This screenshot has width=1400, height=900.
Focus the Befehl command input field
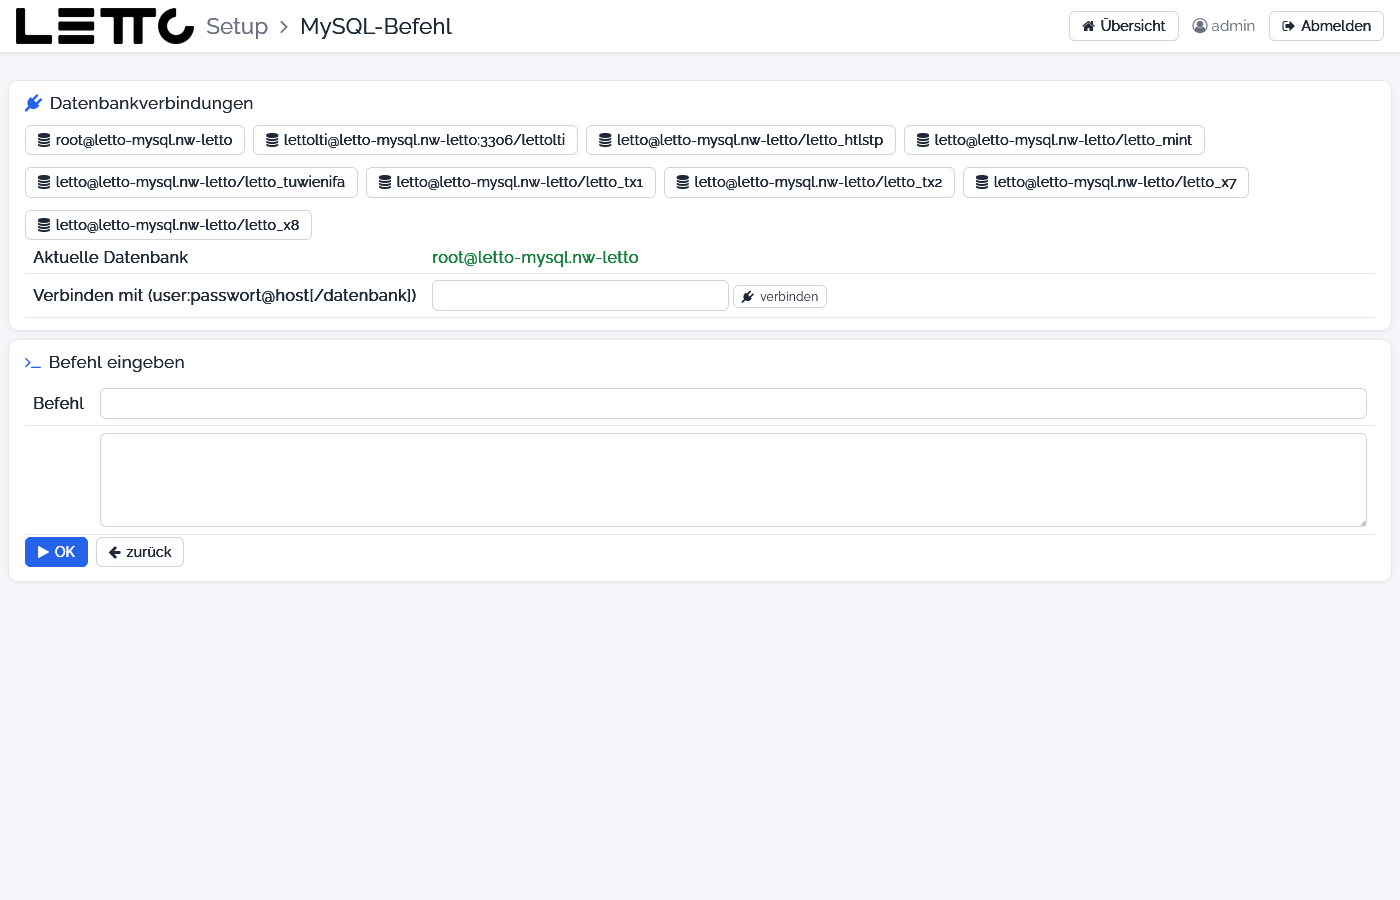coord(733,404)
